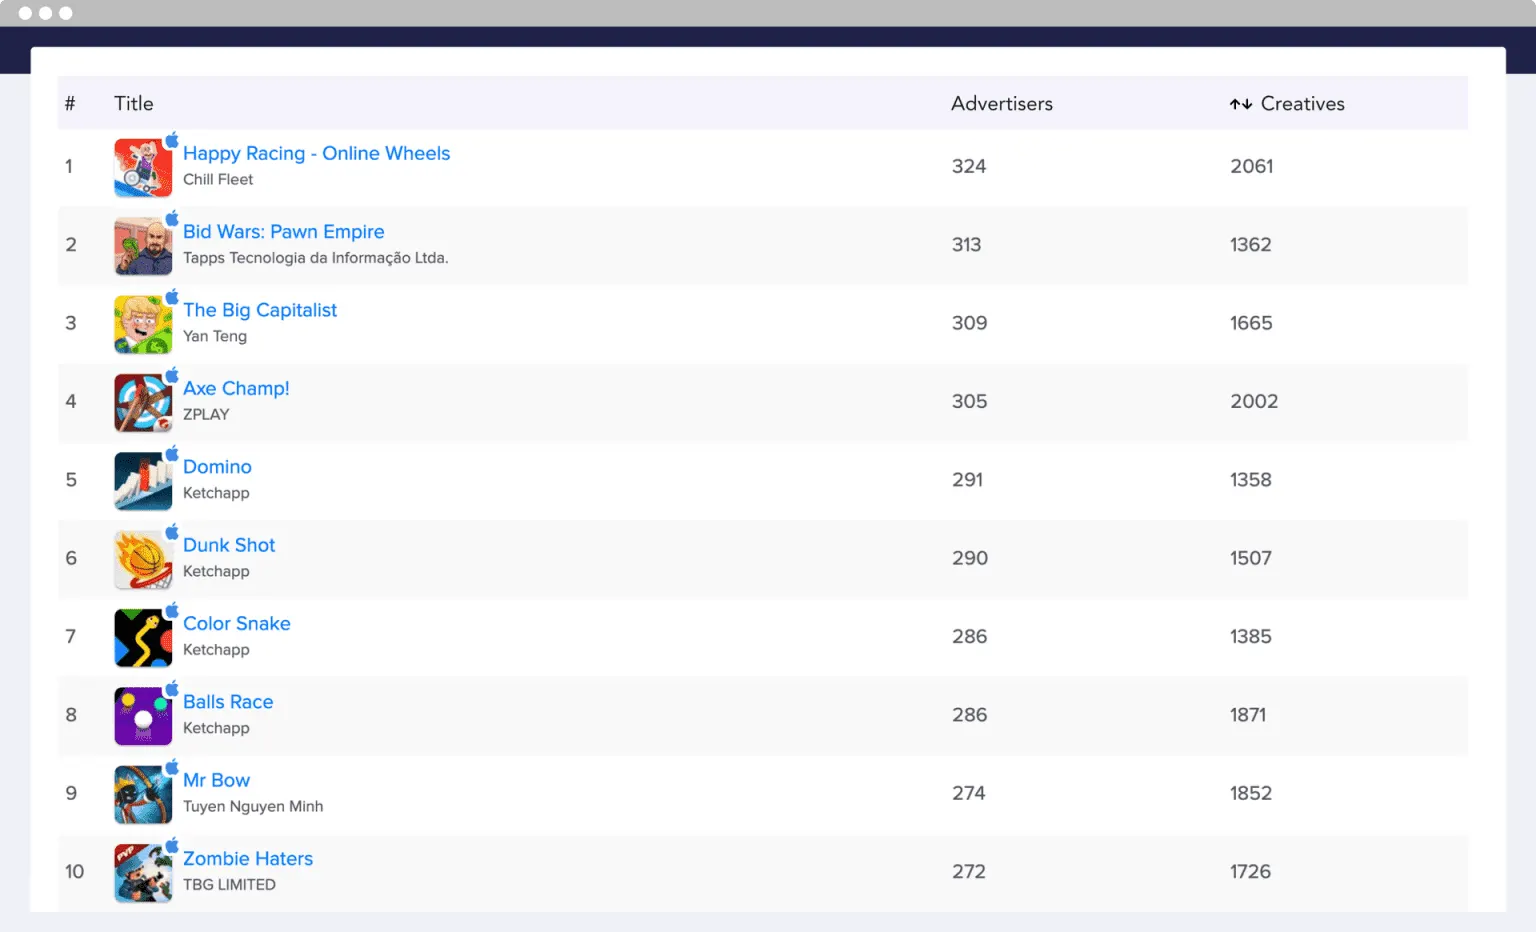
Task: Select publisher Tapps Tecnologia da Informação Ltda.
Action: (316, 258)
